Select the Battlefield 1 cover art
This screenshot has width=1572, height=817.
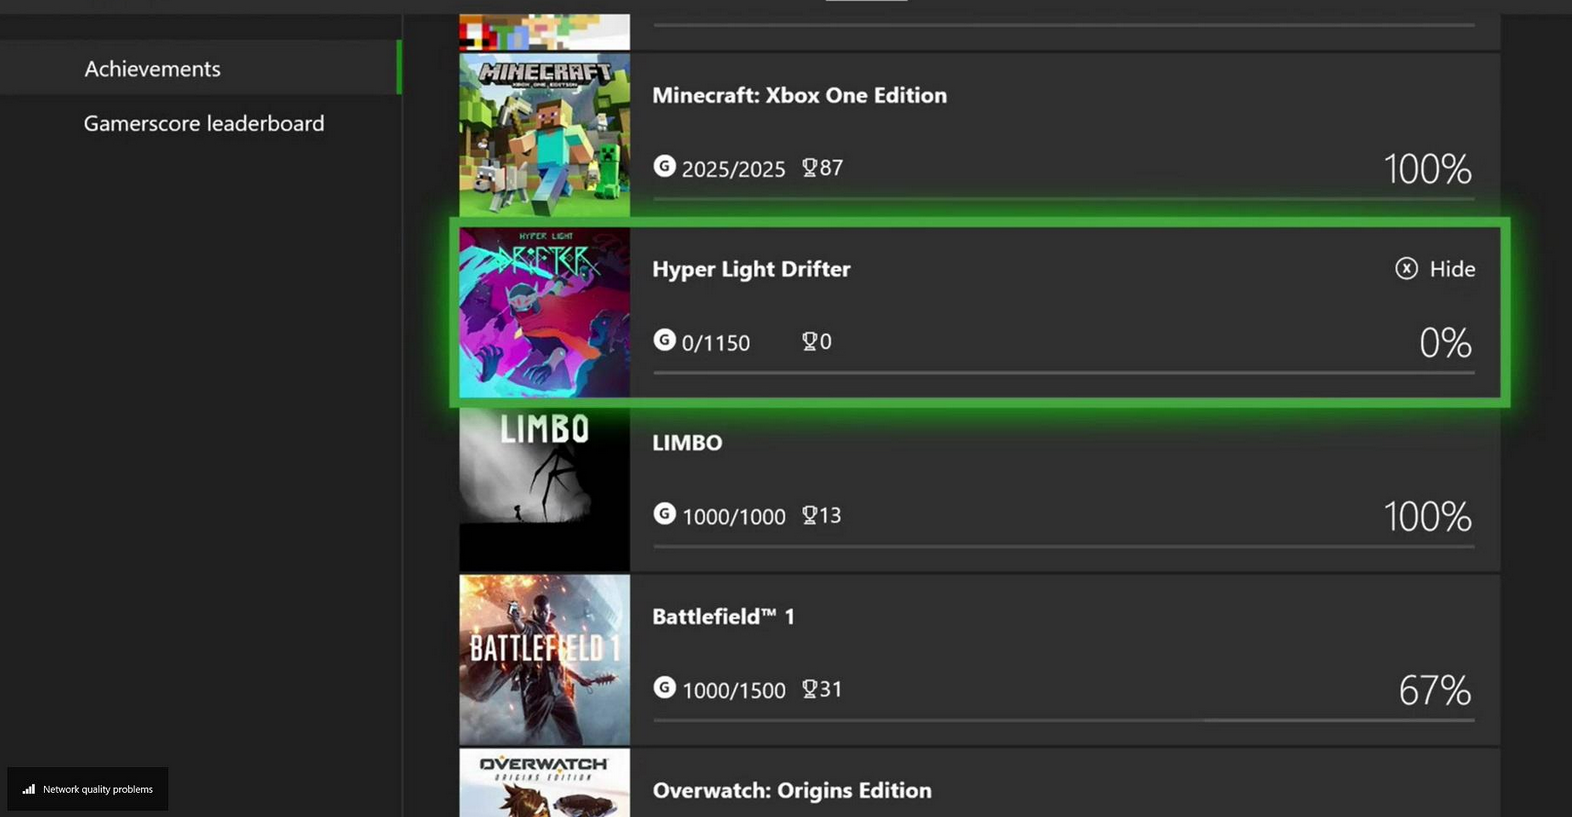pyautogui.click(x=544, y=660)
